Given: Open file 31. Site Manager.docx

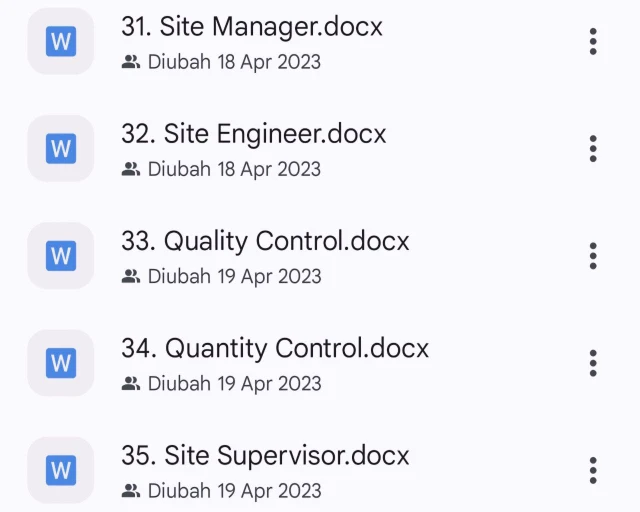Looking at the screenshot, I should tap(251, 27).
